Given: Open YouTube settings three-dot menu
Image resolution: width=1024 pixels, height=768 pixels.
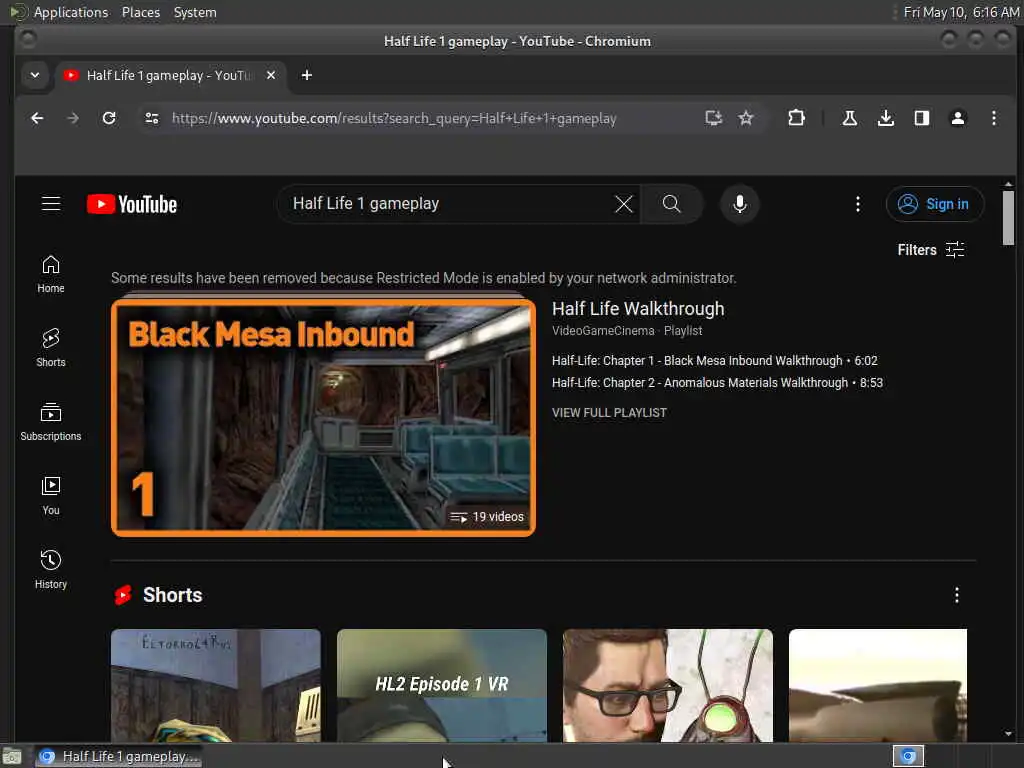Looking at the screenshot, I should point(857,204).
